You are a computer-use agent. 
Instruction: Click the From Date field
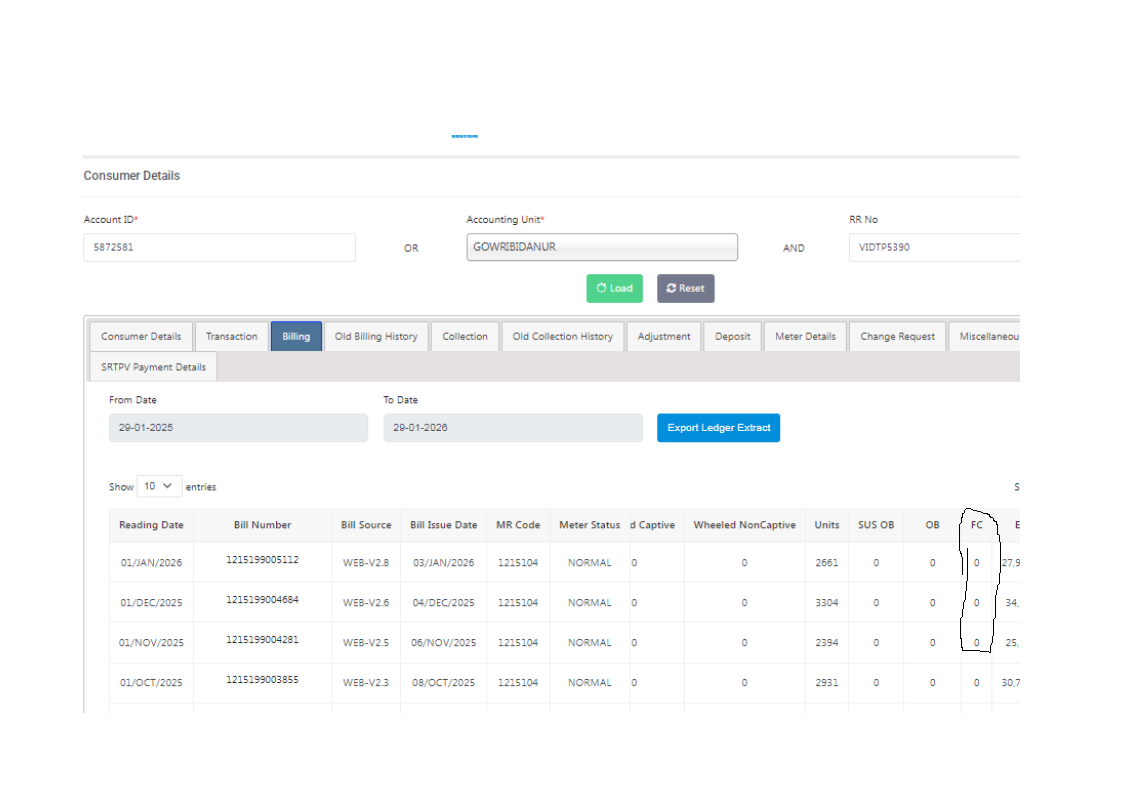click(x=238, y=428)
